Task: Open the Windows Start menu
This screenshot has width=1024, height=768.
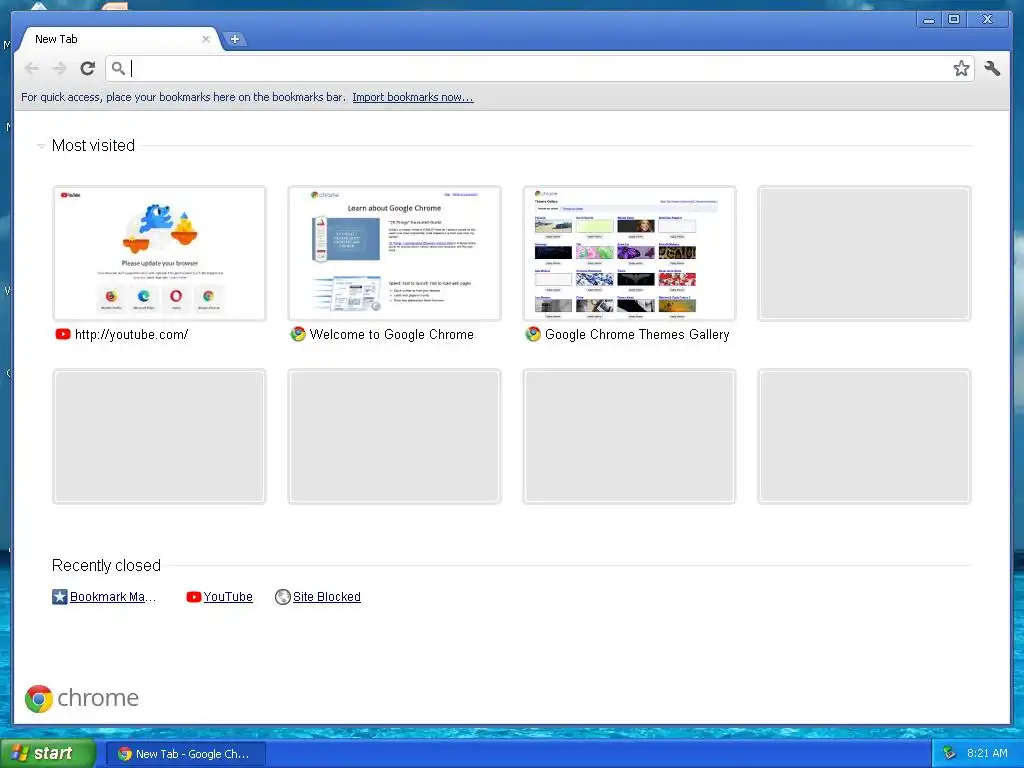Action: tap(48, 754)
